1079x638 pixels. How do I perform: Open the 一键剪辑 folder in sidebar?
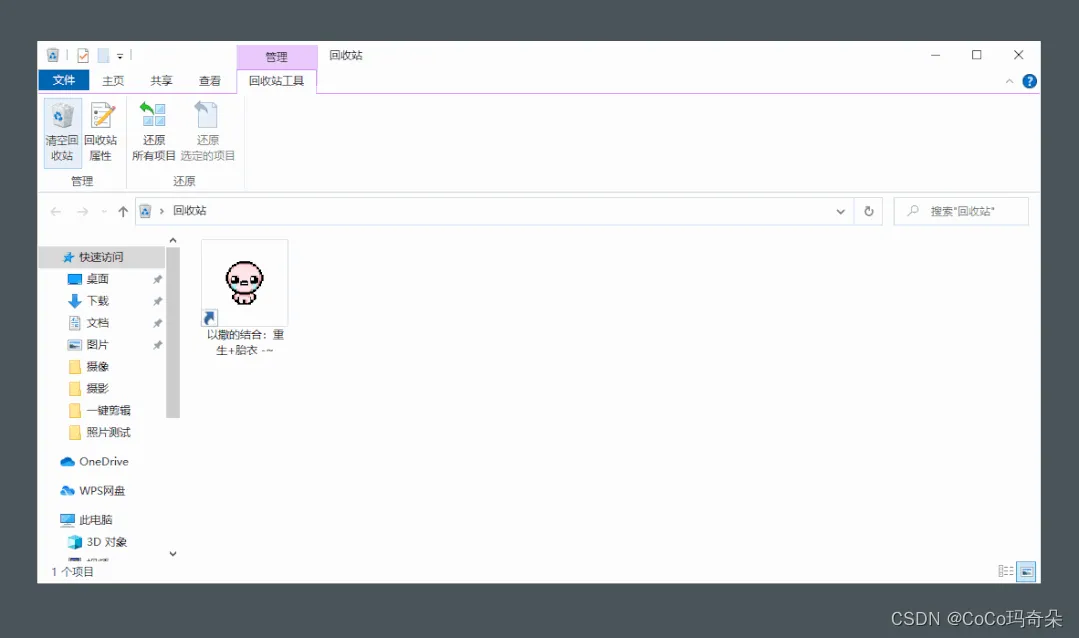pos(108,411)
